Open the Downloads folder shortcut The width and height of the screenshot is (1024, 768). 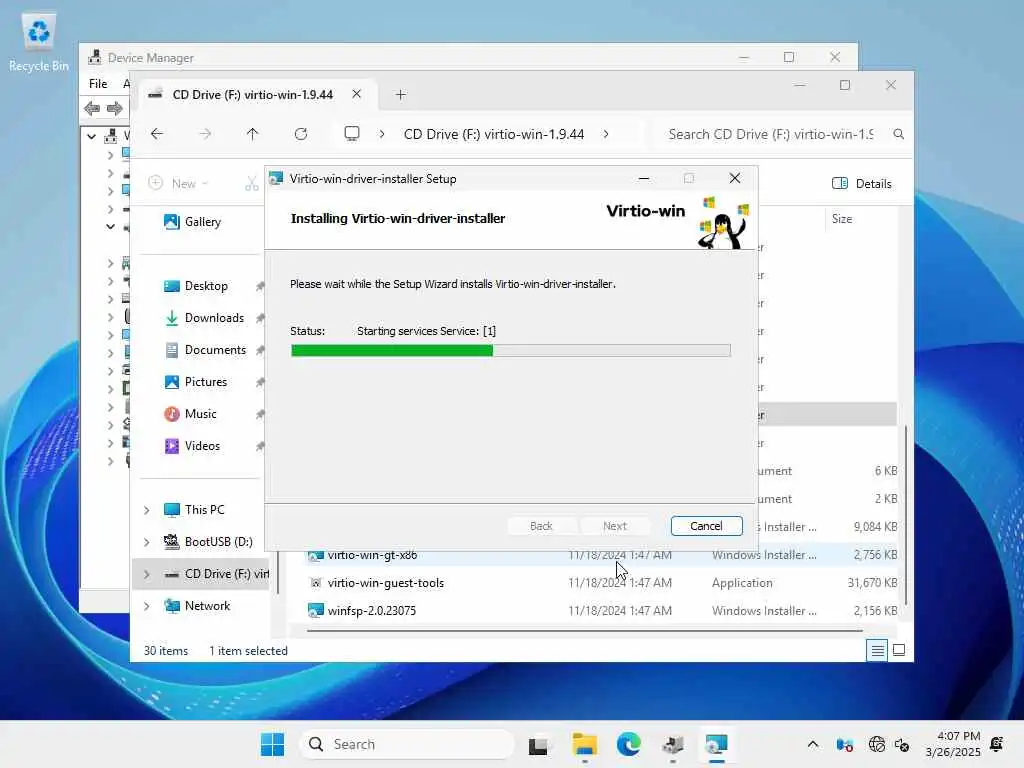(x=204, y=318)
